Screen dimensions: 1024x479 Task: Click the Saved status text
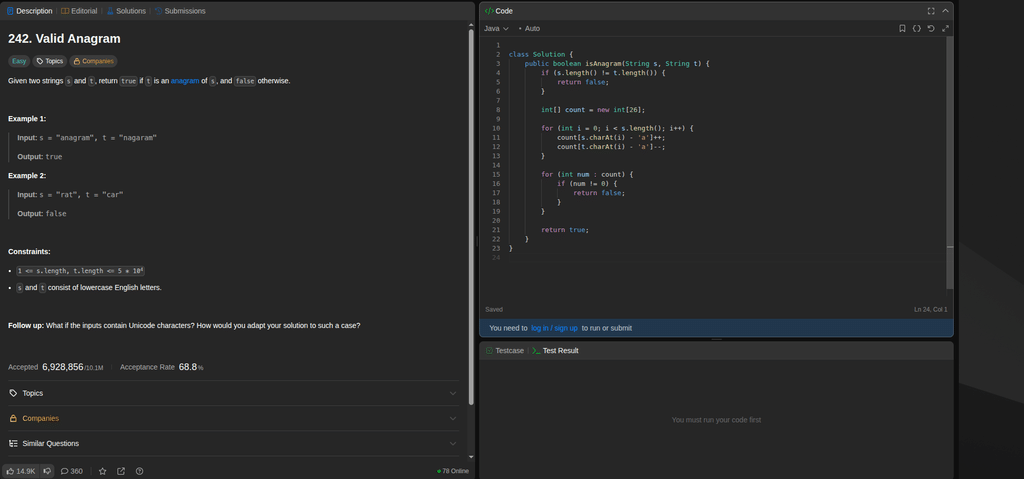pyautogui.click(x=494, y=310)
